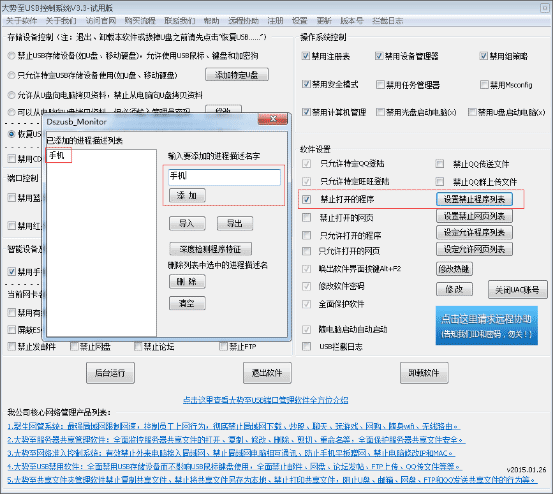Click 深度检测程序特征 button
The height and width of the screenshot is (494, 554).
[x=211, y=249]
